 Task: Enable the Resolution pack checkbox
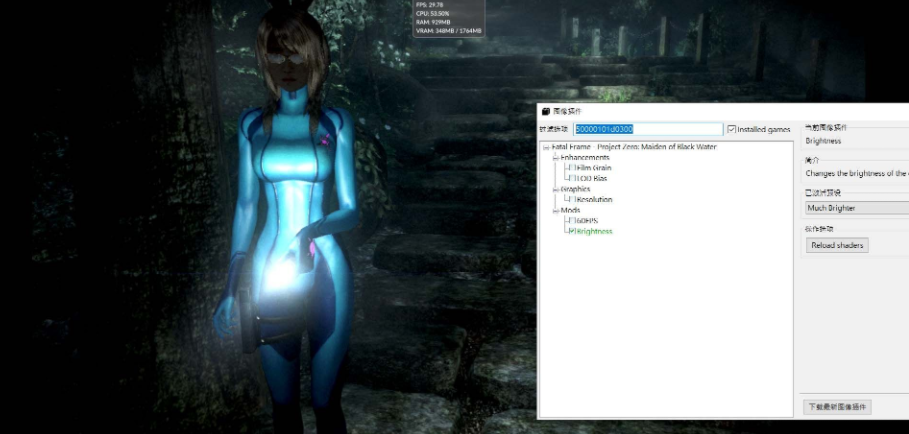coord(573,199)
